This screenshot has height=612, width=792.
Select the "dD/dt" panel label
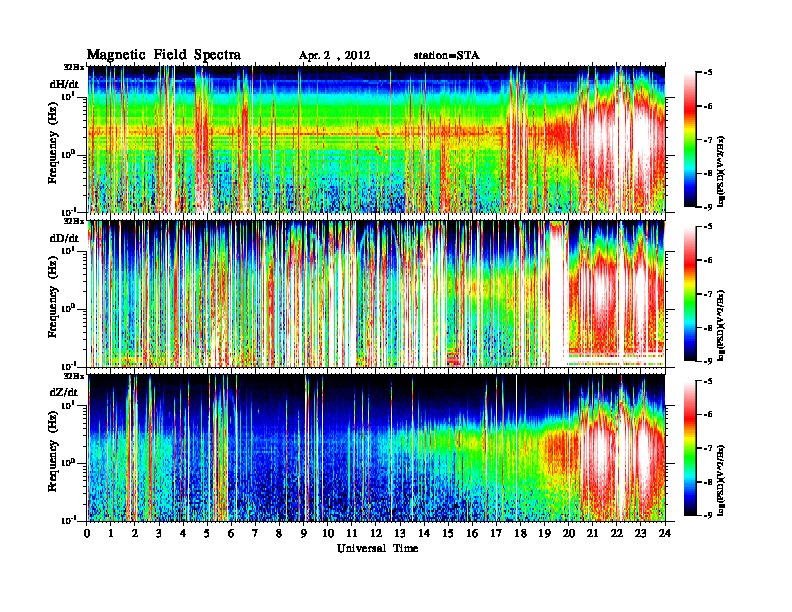point(64,238)
